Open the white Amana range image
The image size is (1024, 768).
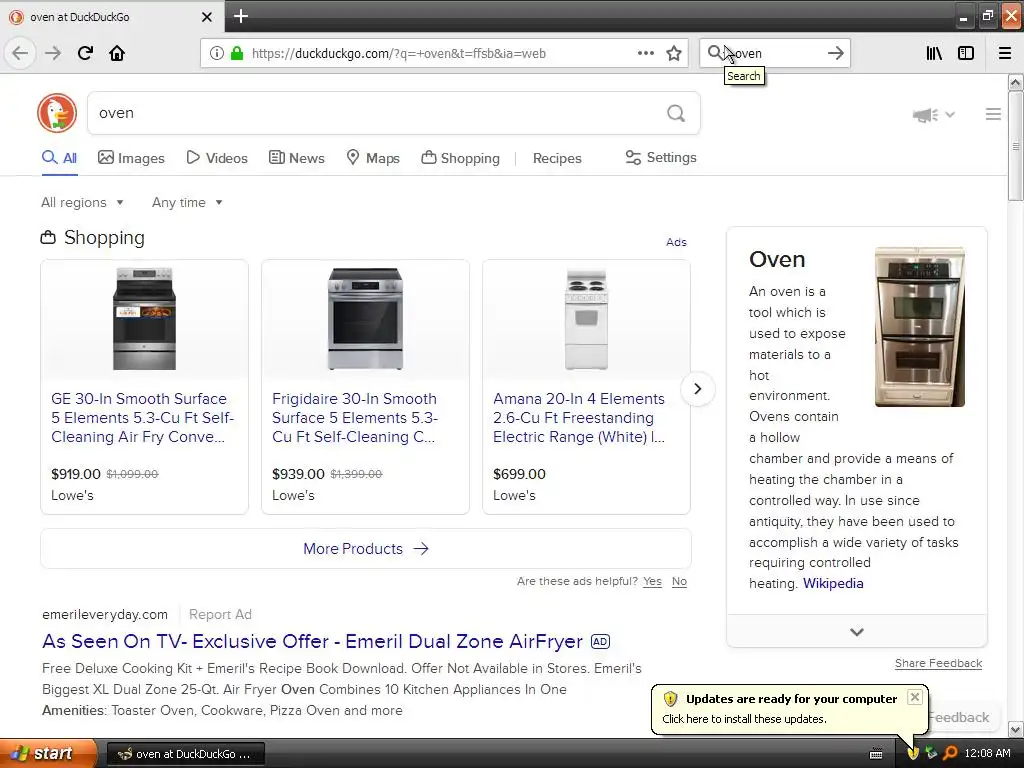tap(586, 319)
